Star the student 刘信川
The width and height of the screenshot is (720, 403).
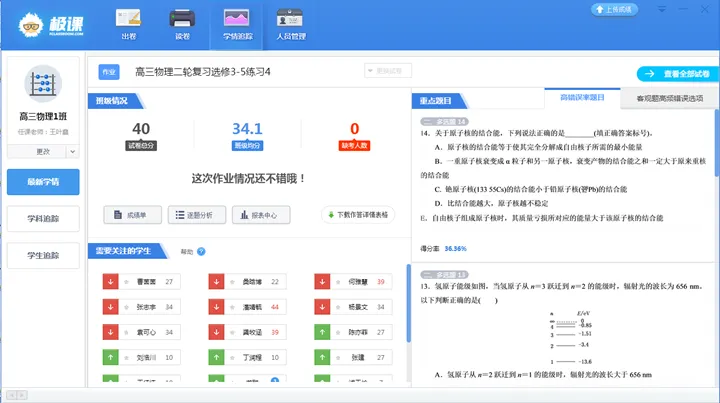point(126,358)
